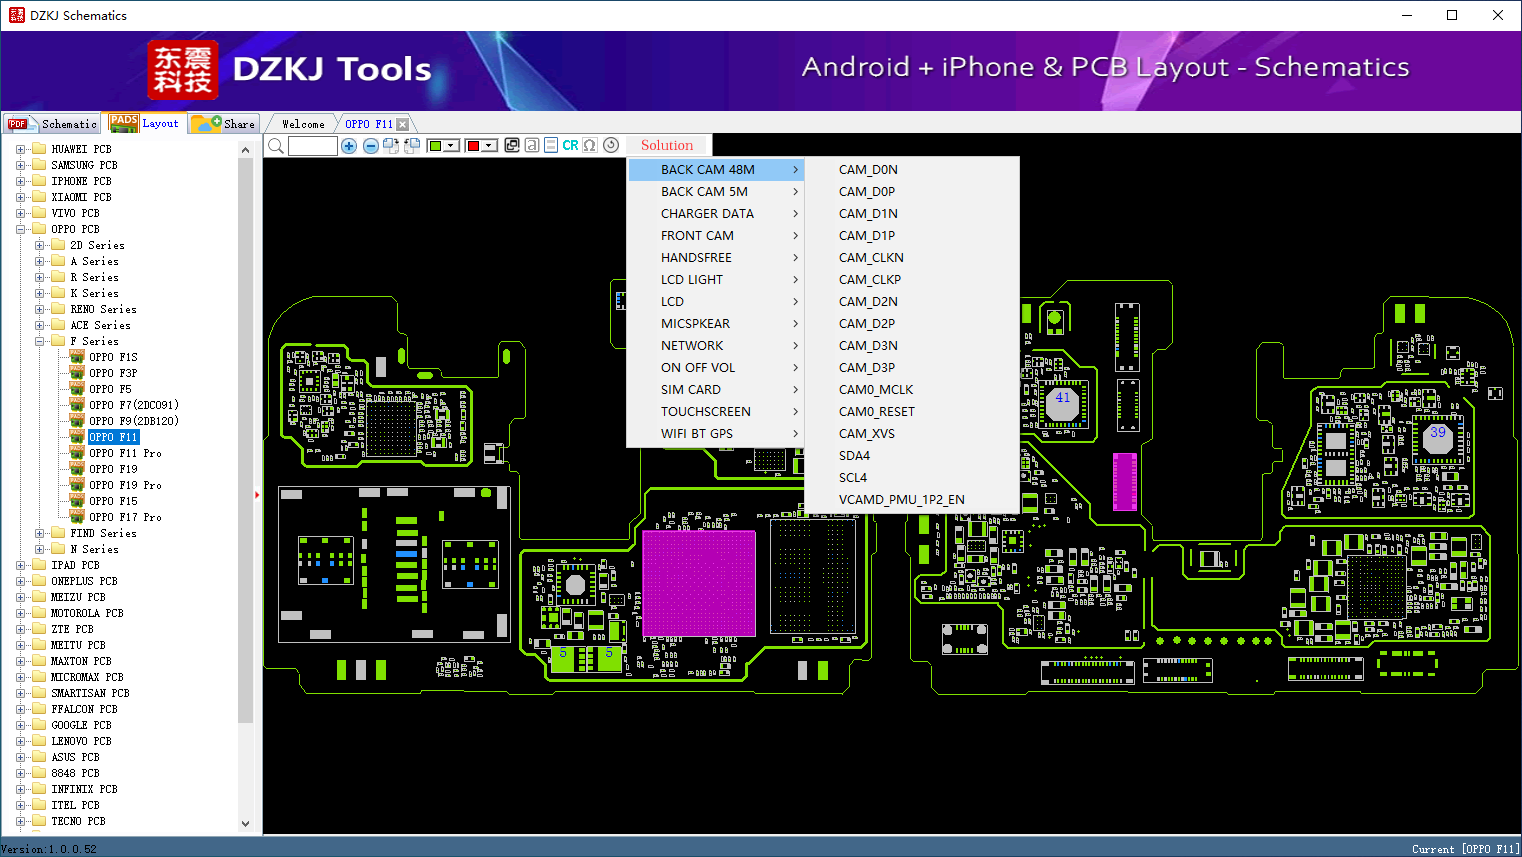Click the rotate counter-clockwise toolbar icon

411,146
